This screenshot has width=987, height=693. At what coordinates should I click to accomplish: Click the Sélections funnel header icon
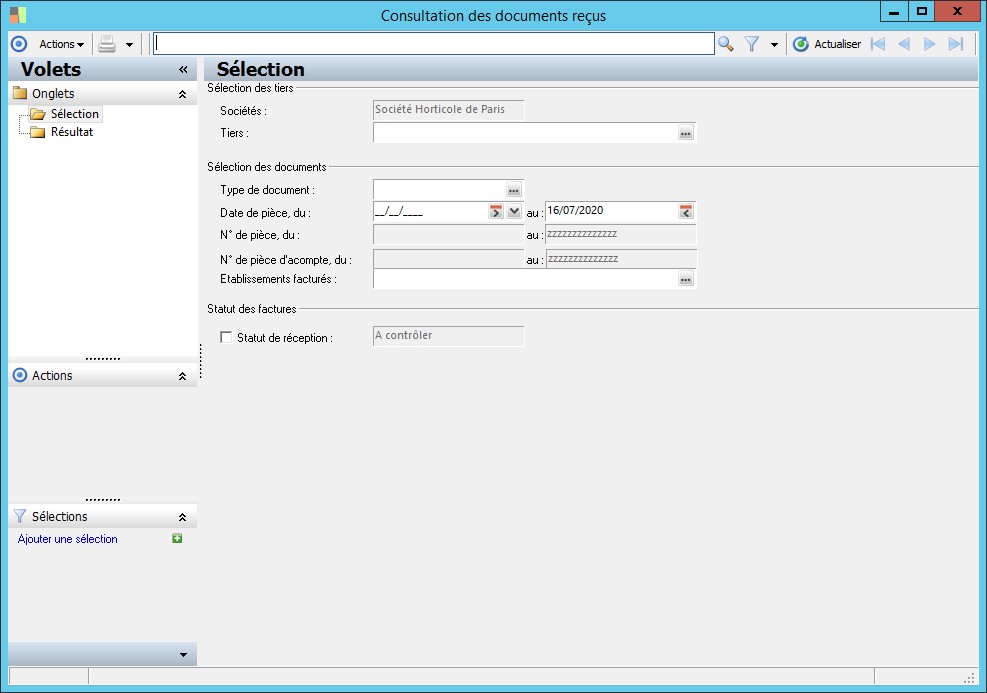20,516
